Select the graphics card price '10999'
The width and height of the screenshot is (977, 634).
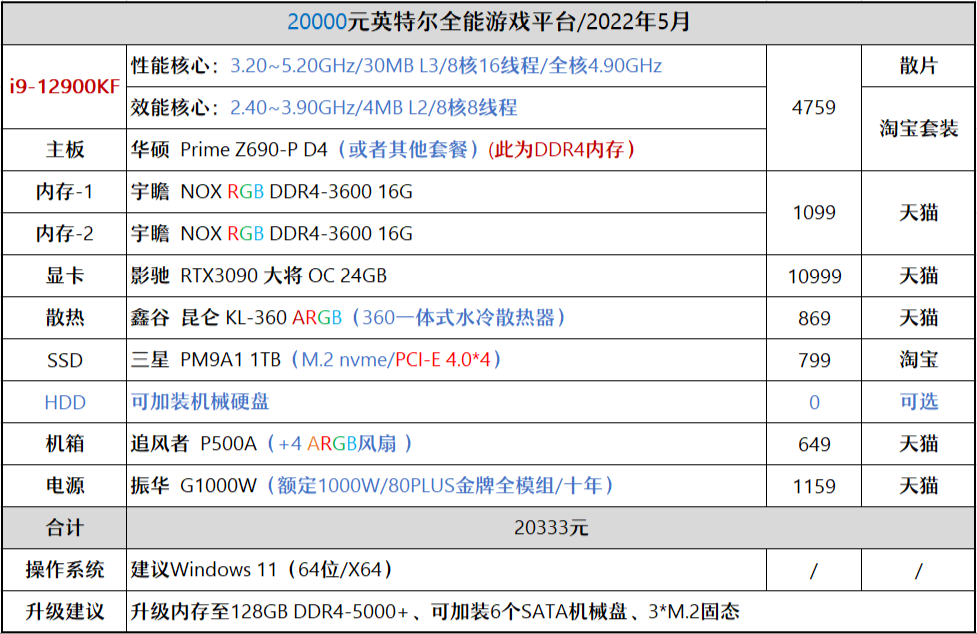814,276
